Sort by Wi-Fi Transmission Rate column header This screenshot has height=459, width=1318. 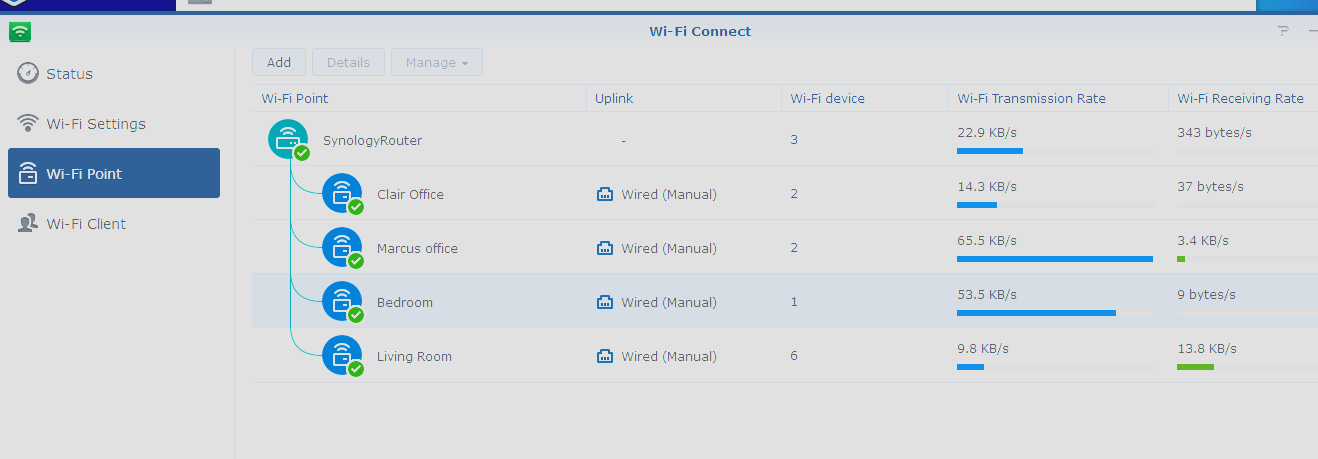click(1031, 98)
